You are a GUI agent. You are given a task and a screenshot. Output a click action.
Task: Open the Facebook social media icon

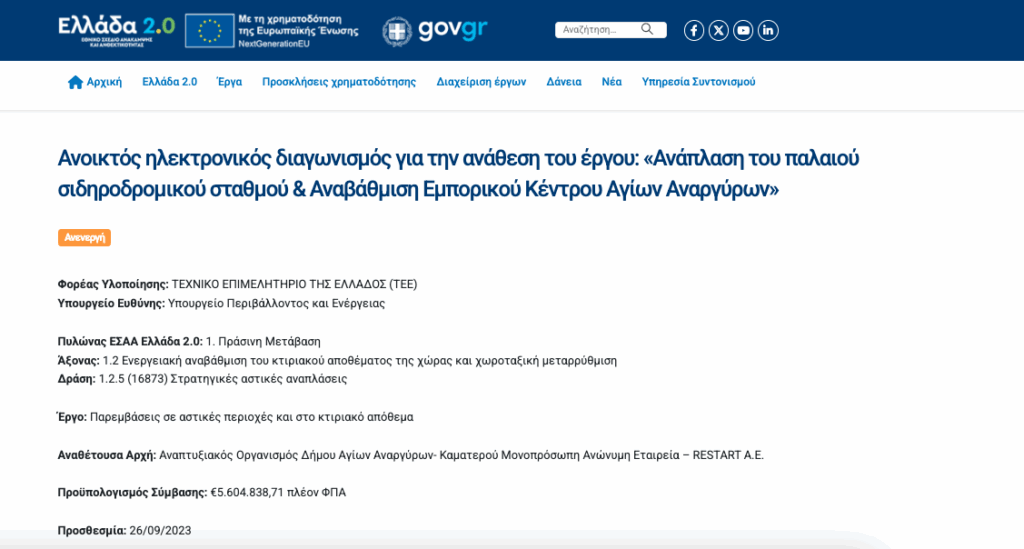[x=694, y=30]
